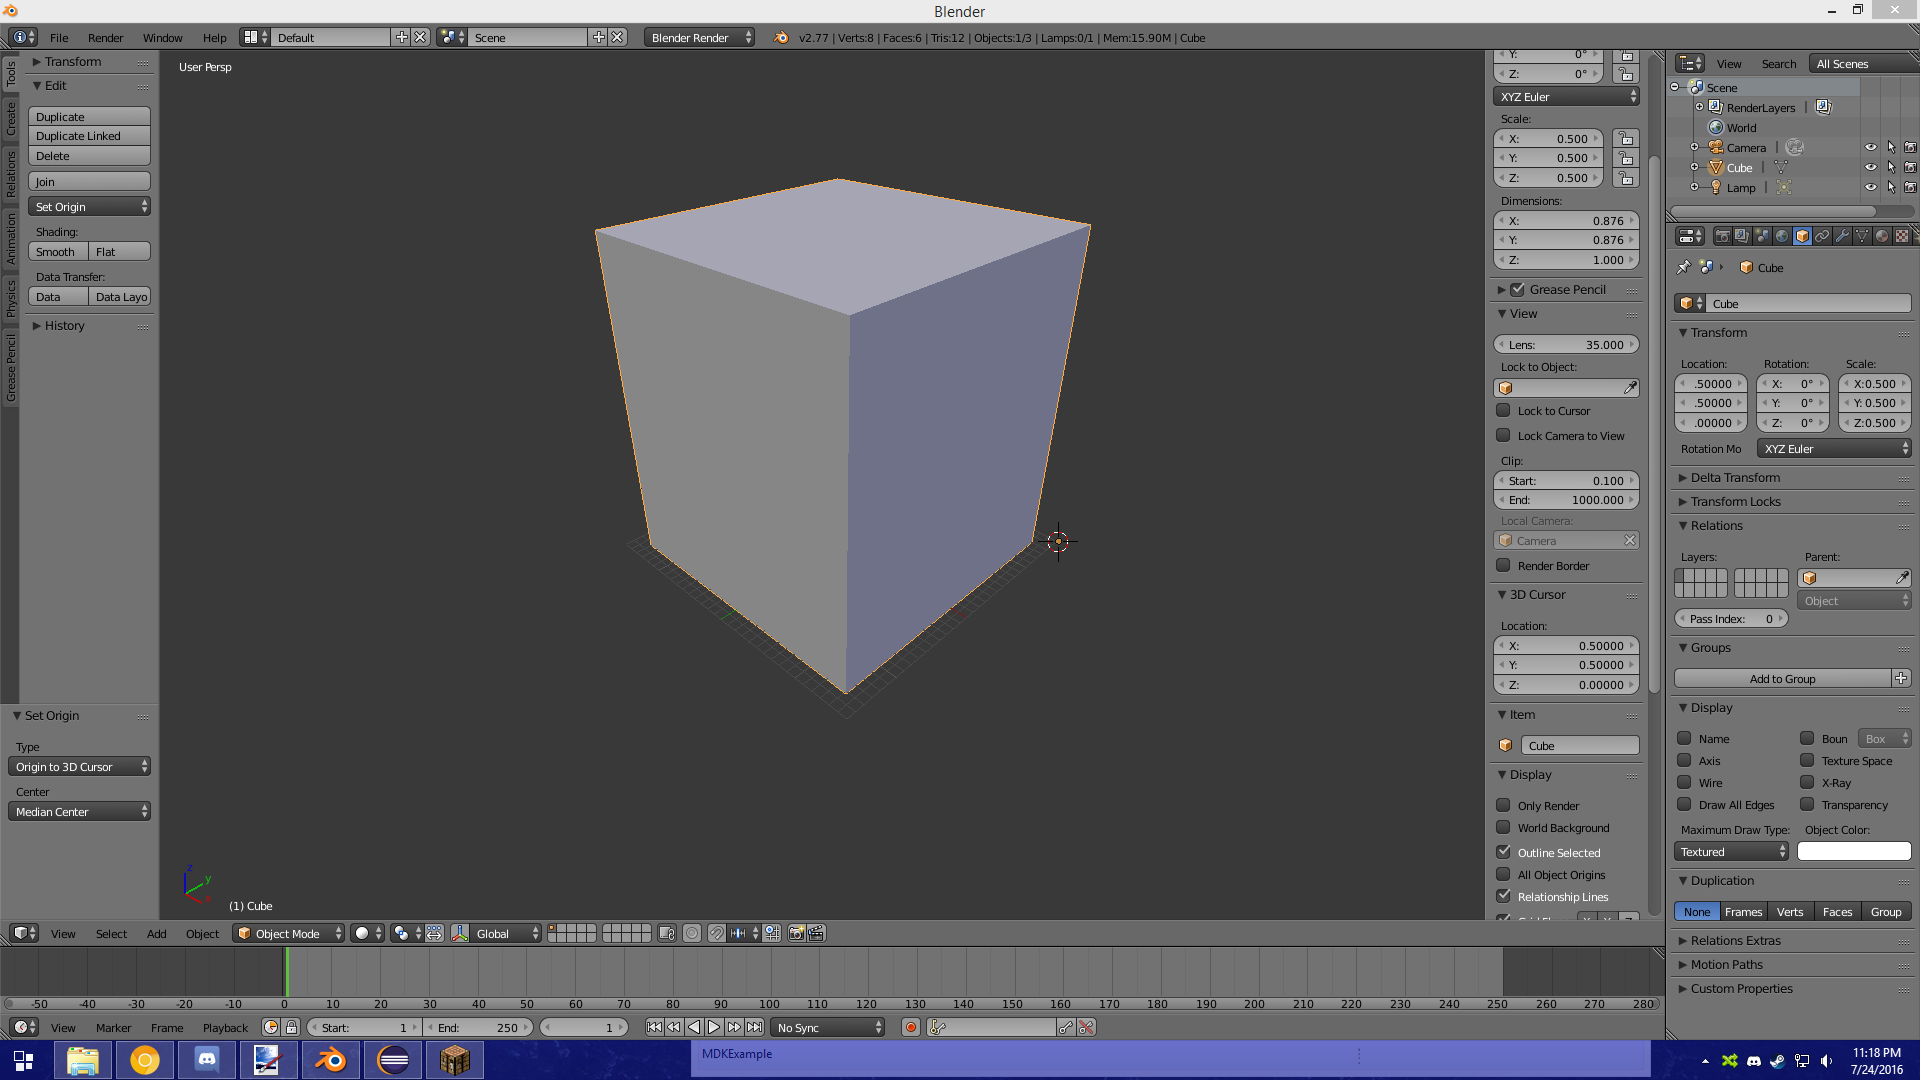The width and height of the screenshot is (1920, 1080).
Task: Open the Render menu
Action: coord(105,37)
